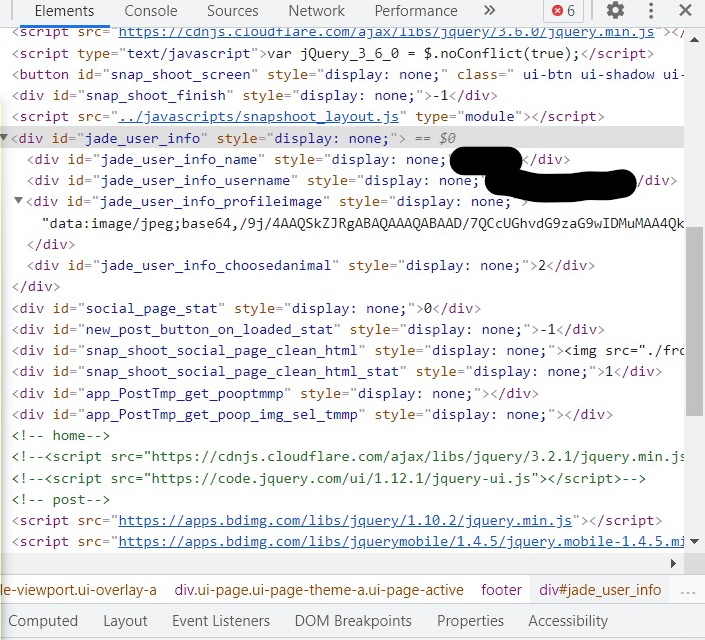The image size is (705, 640).
Task: Collapse the jade_user_info div node
Action: [x=4, y=138]
